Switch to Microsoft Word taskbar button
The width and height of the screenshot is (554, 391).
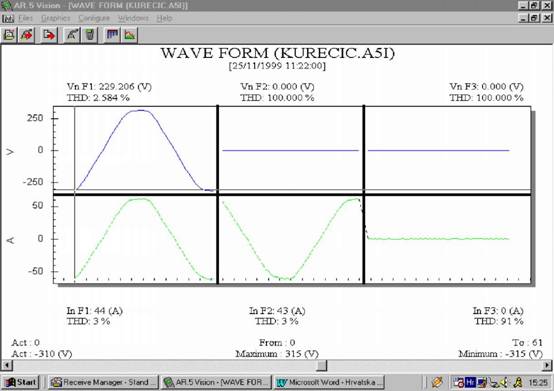coord(329,382)
